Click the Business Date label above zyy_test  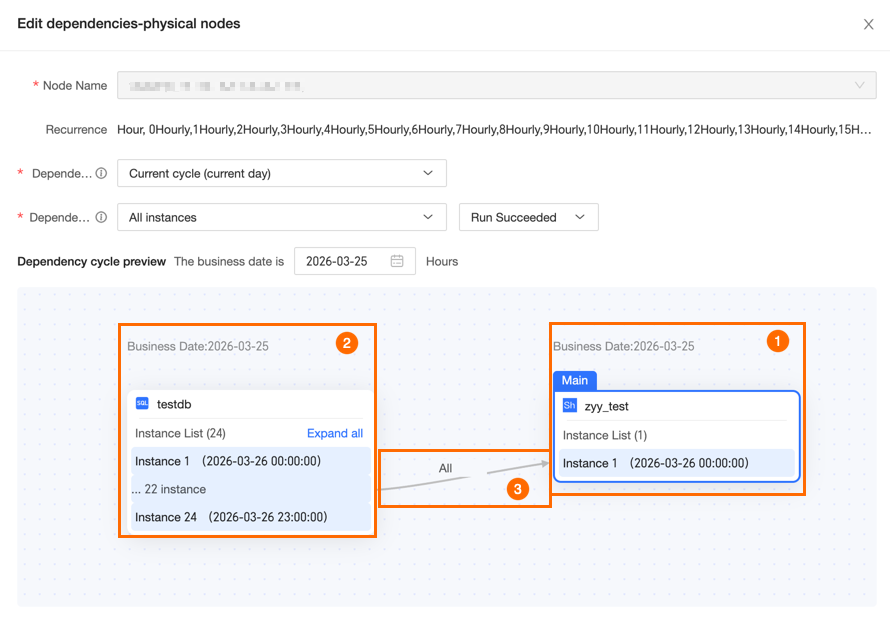coord(623,346)
